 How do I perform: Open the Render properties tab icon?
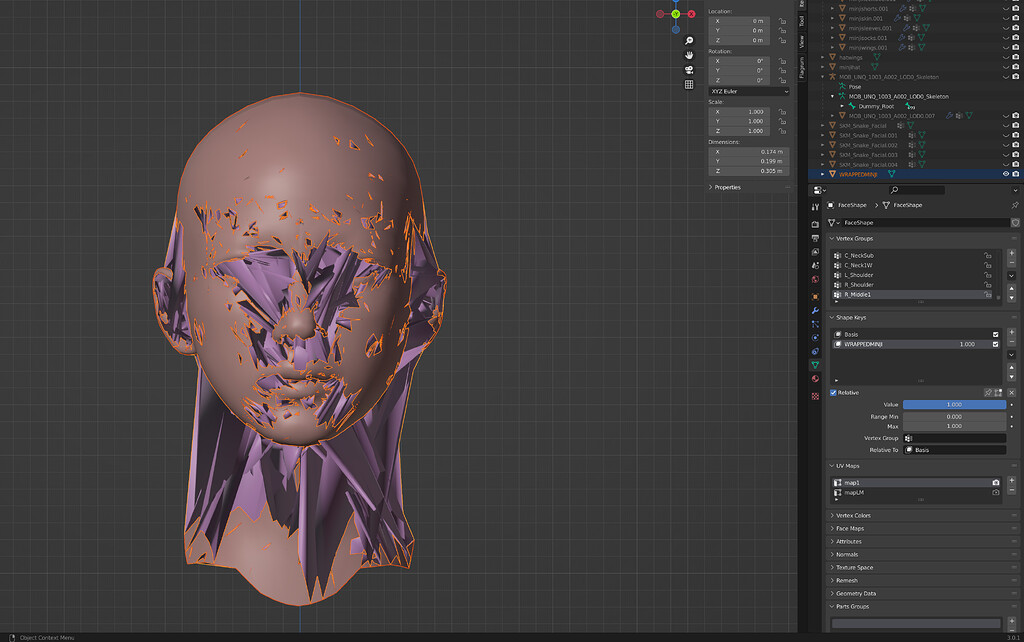(x=815, y=225)
